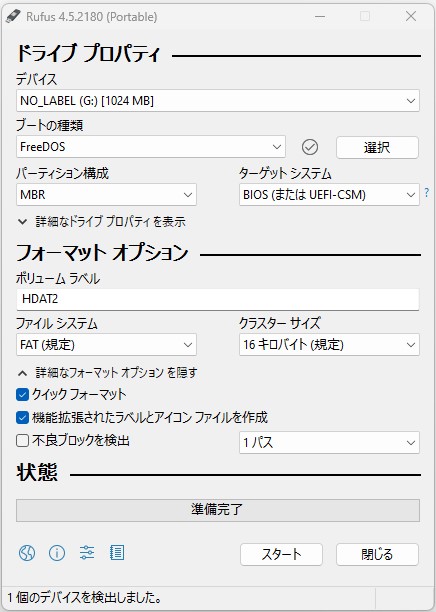Open the language globe icon
436x612 pixels.
click(x=27, y=553)
